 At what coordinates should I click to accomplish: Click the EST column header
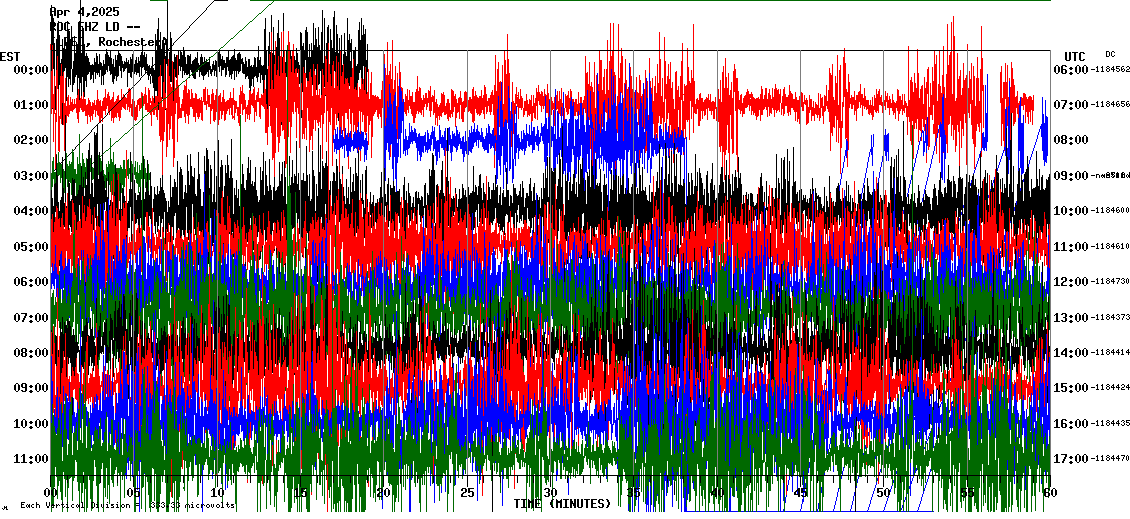(x=10, y=56)
